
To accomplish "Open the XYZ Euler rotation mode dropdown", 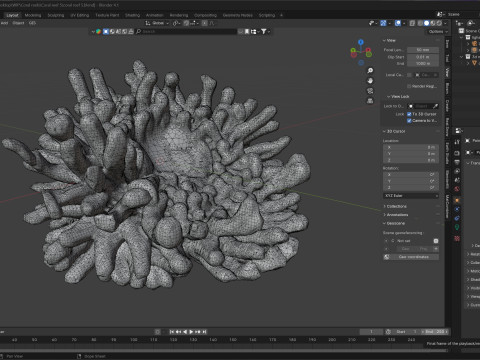I will coord(410,196).
